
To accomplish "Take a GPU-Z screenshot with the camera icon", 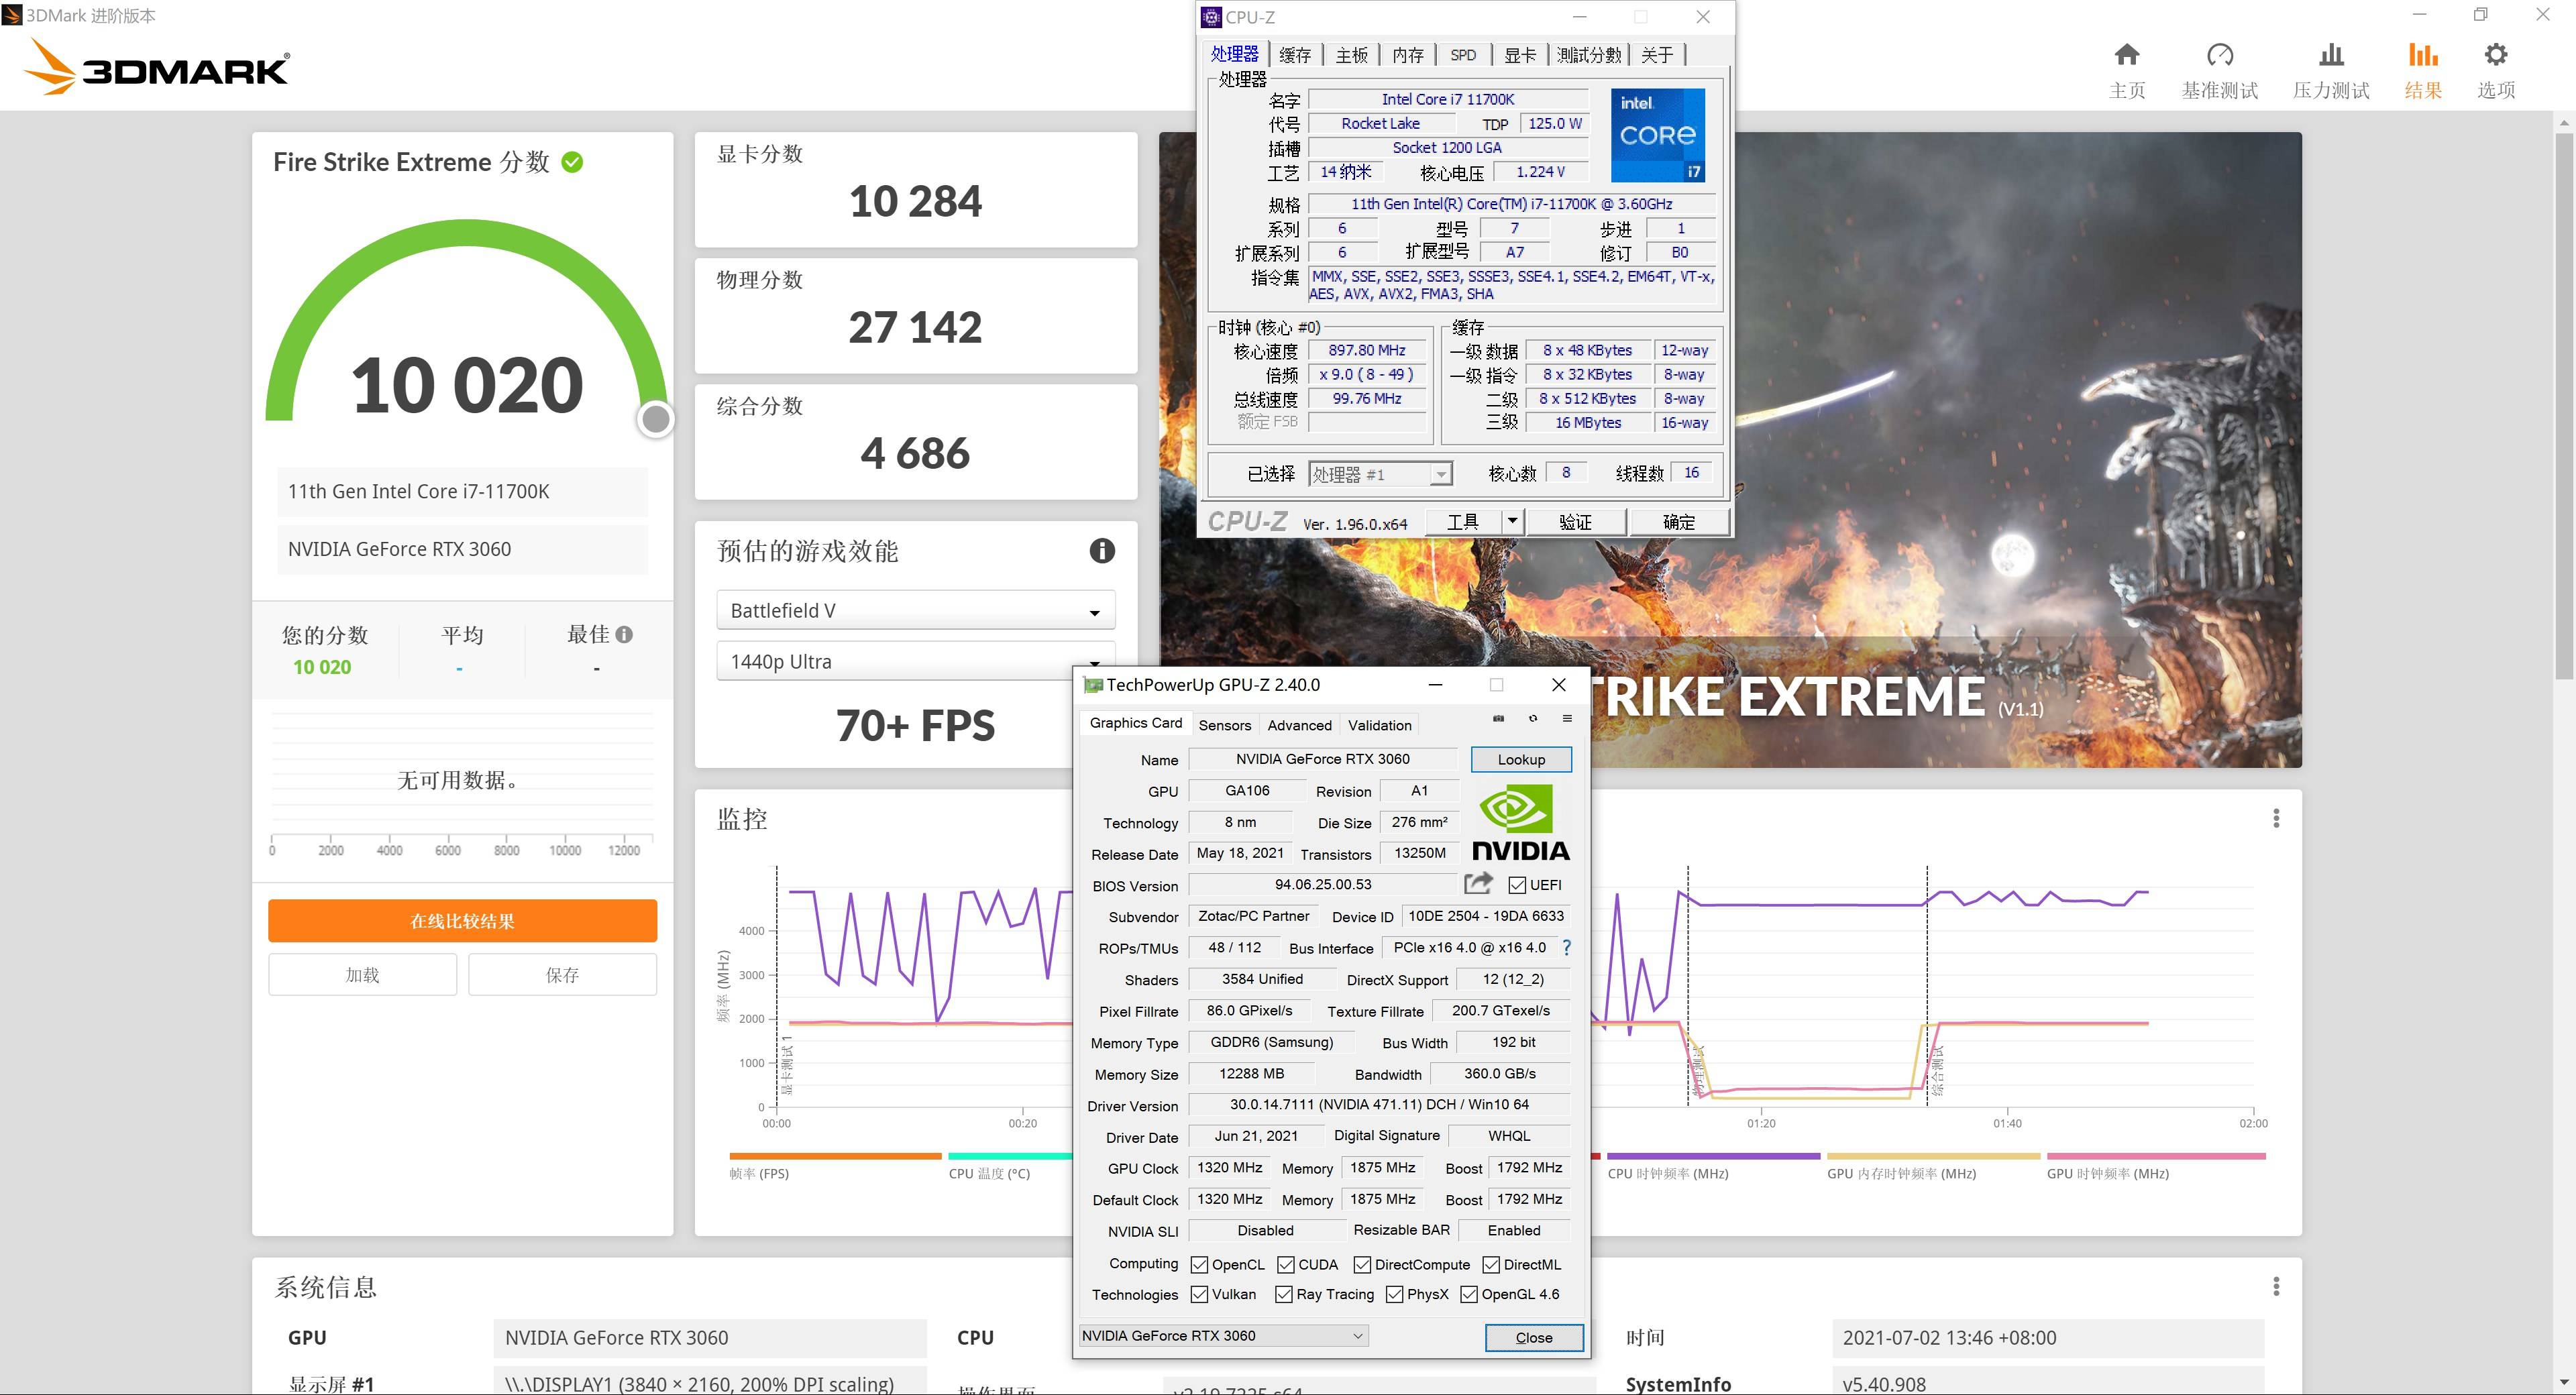I will (x=1498, y=718).
